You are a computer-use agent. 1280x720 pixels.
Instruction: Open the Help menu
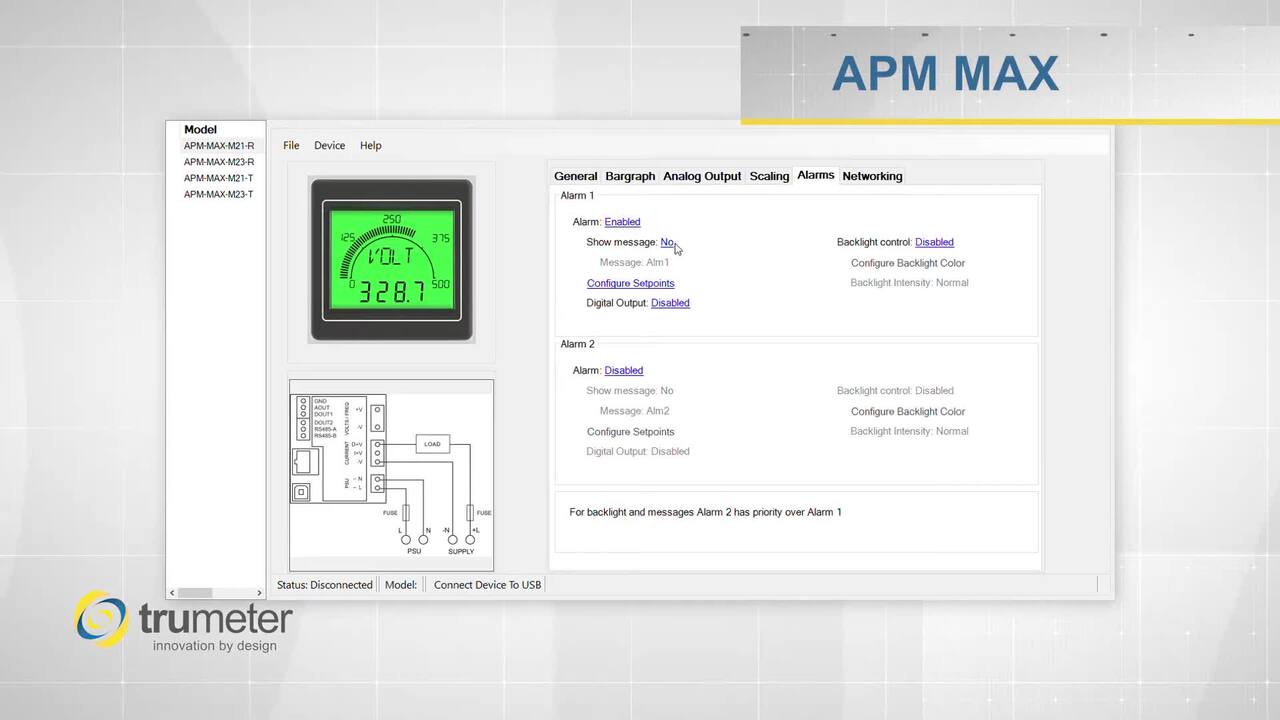tap(370, 146)
